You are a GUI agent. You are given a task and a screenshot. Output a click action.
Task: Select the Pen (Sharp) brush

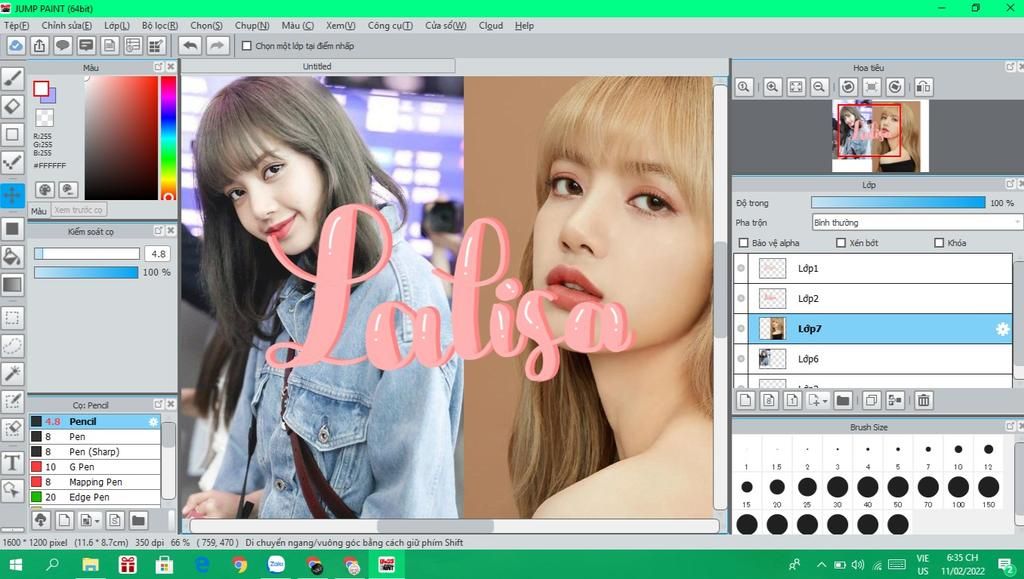pyautogui.click(x=95, y=452)
